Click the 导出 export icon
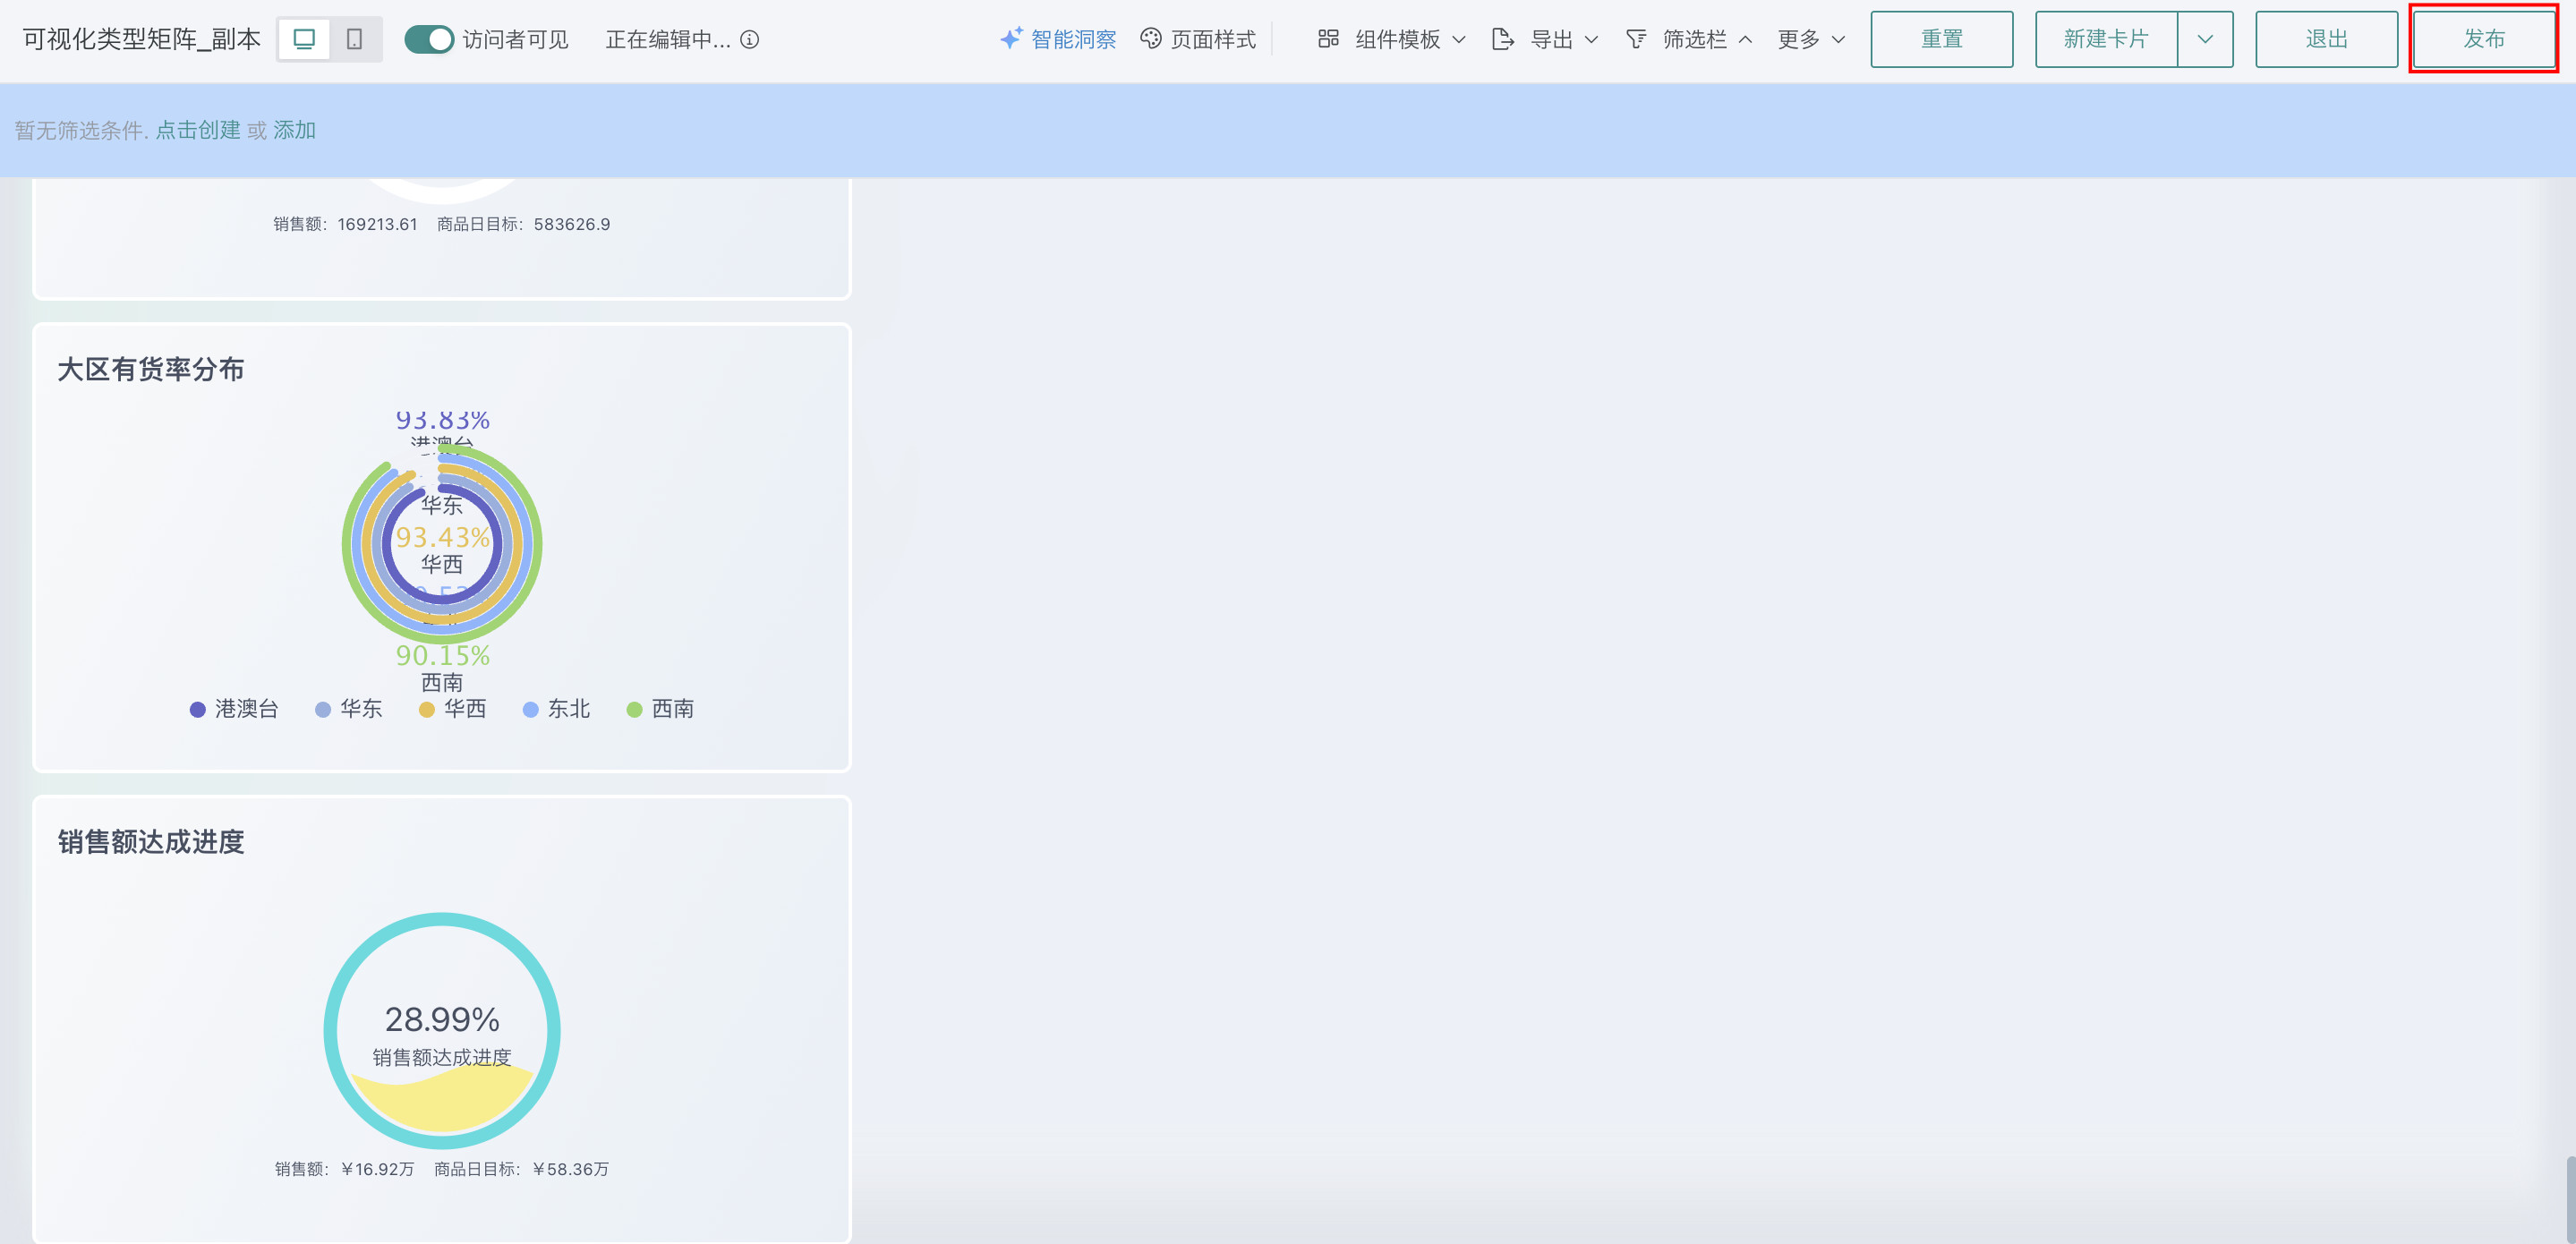Screen dimensions: 2576x1244 coord(1502,39)
